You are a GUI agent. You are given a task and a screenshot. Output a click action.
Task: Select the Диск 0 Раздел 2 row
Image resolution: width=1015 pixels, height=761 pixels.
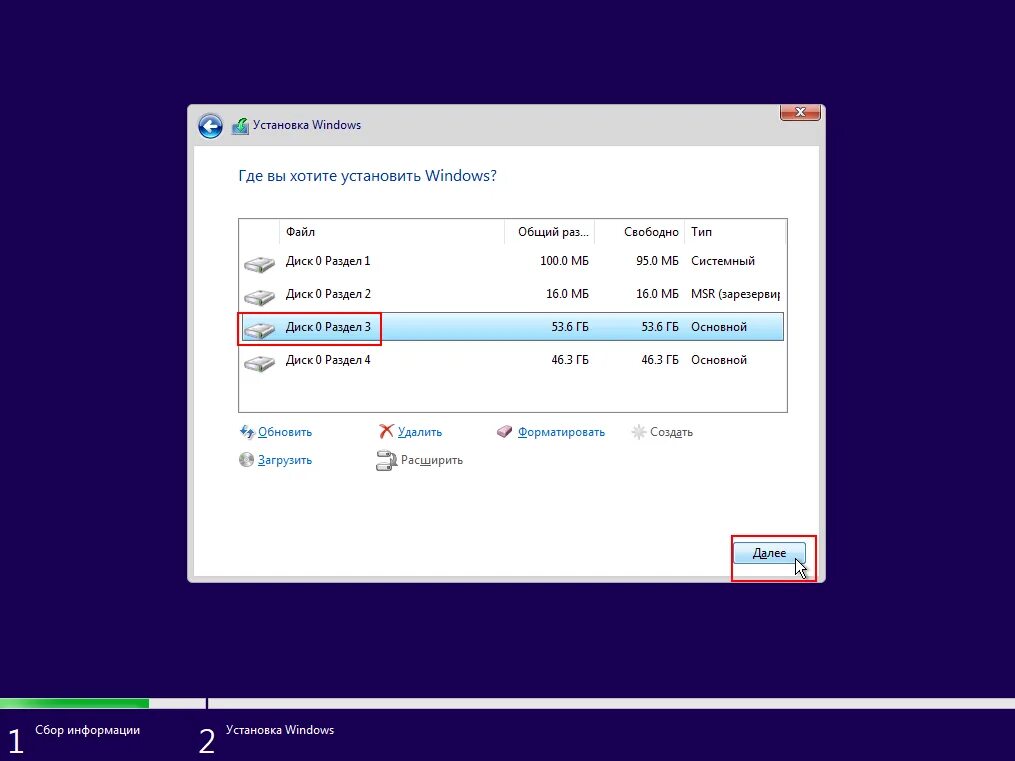511,294
